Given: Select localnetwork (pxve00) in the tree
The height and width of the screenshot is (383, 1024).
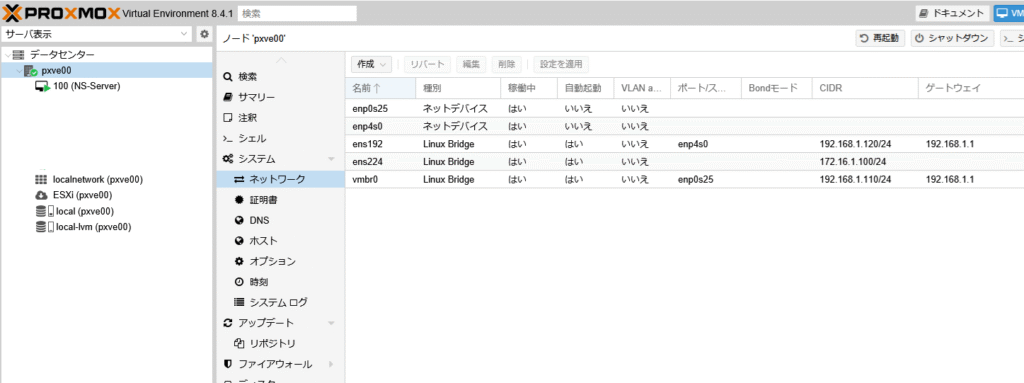Looking at the screenshot, I should [x=98, y=179].
